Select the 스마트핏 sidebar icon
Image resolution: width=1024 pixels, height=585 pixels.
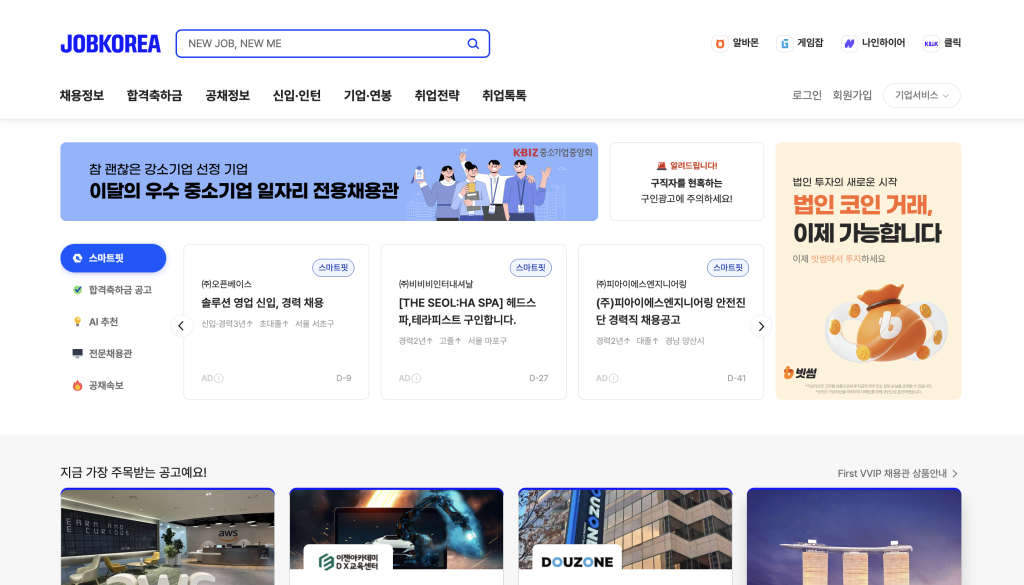tap(77, 258)
